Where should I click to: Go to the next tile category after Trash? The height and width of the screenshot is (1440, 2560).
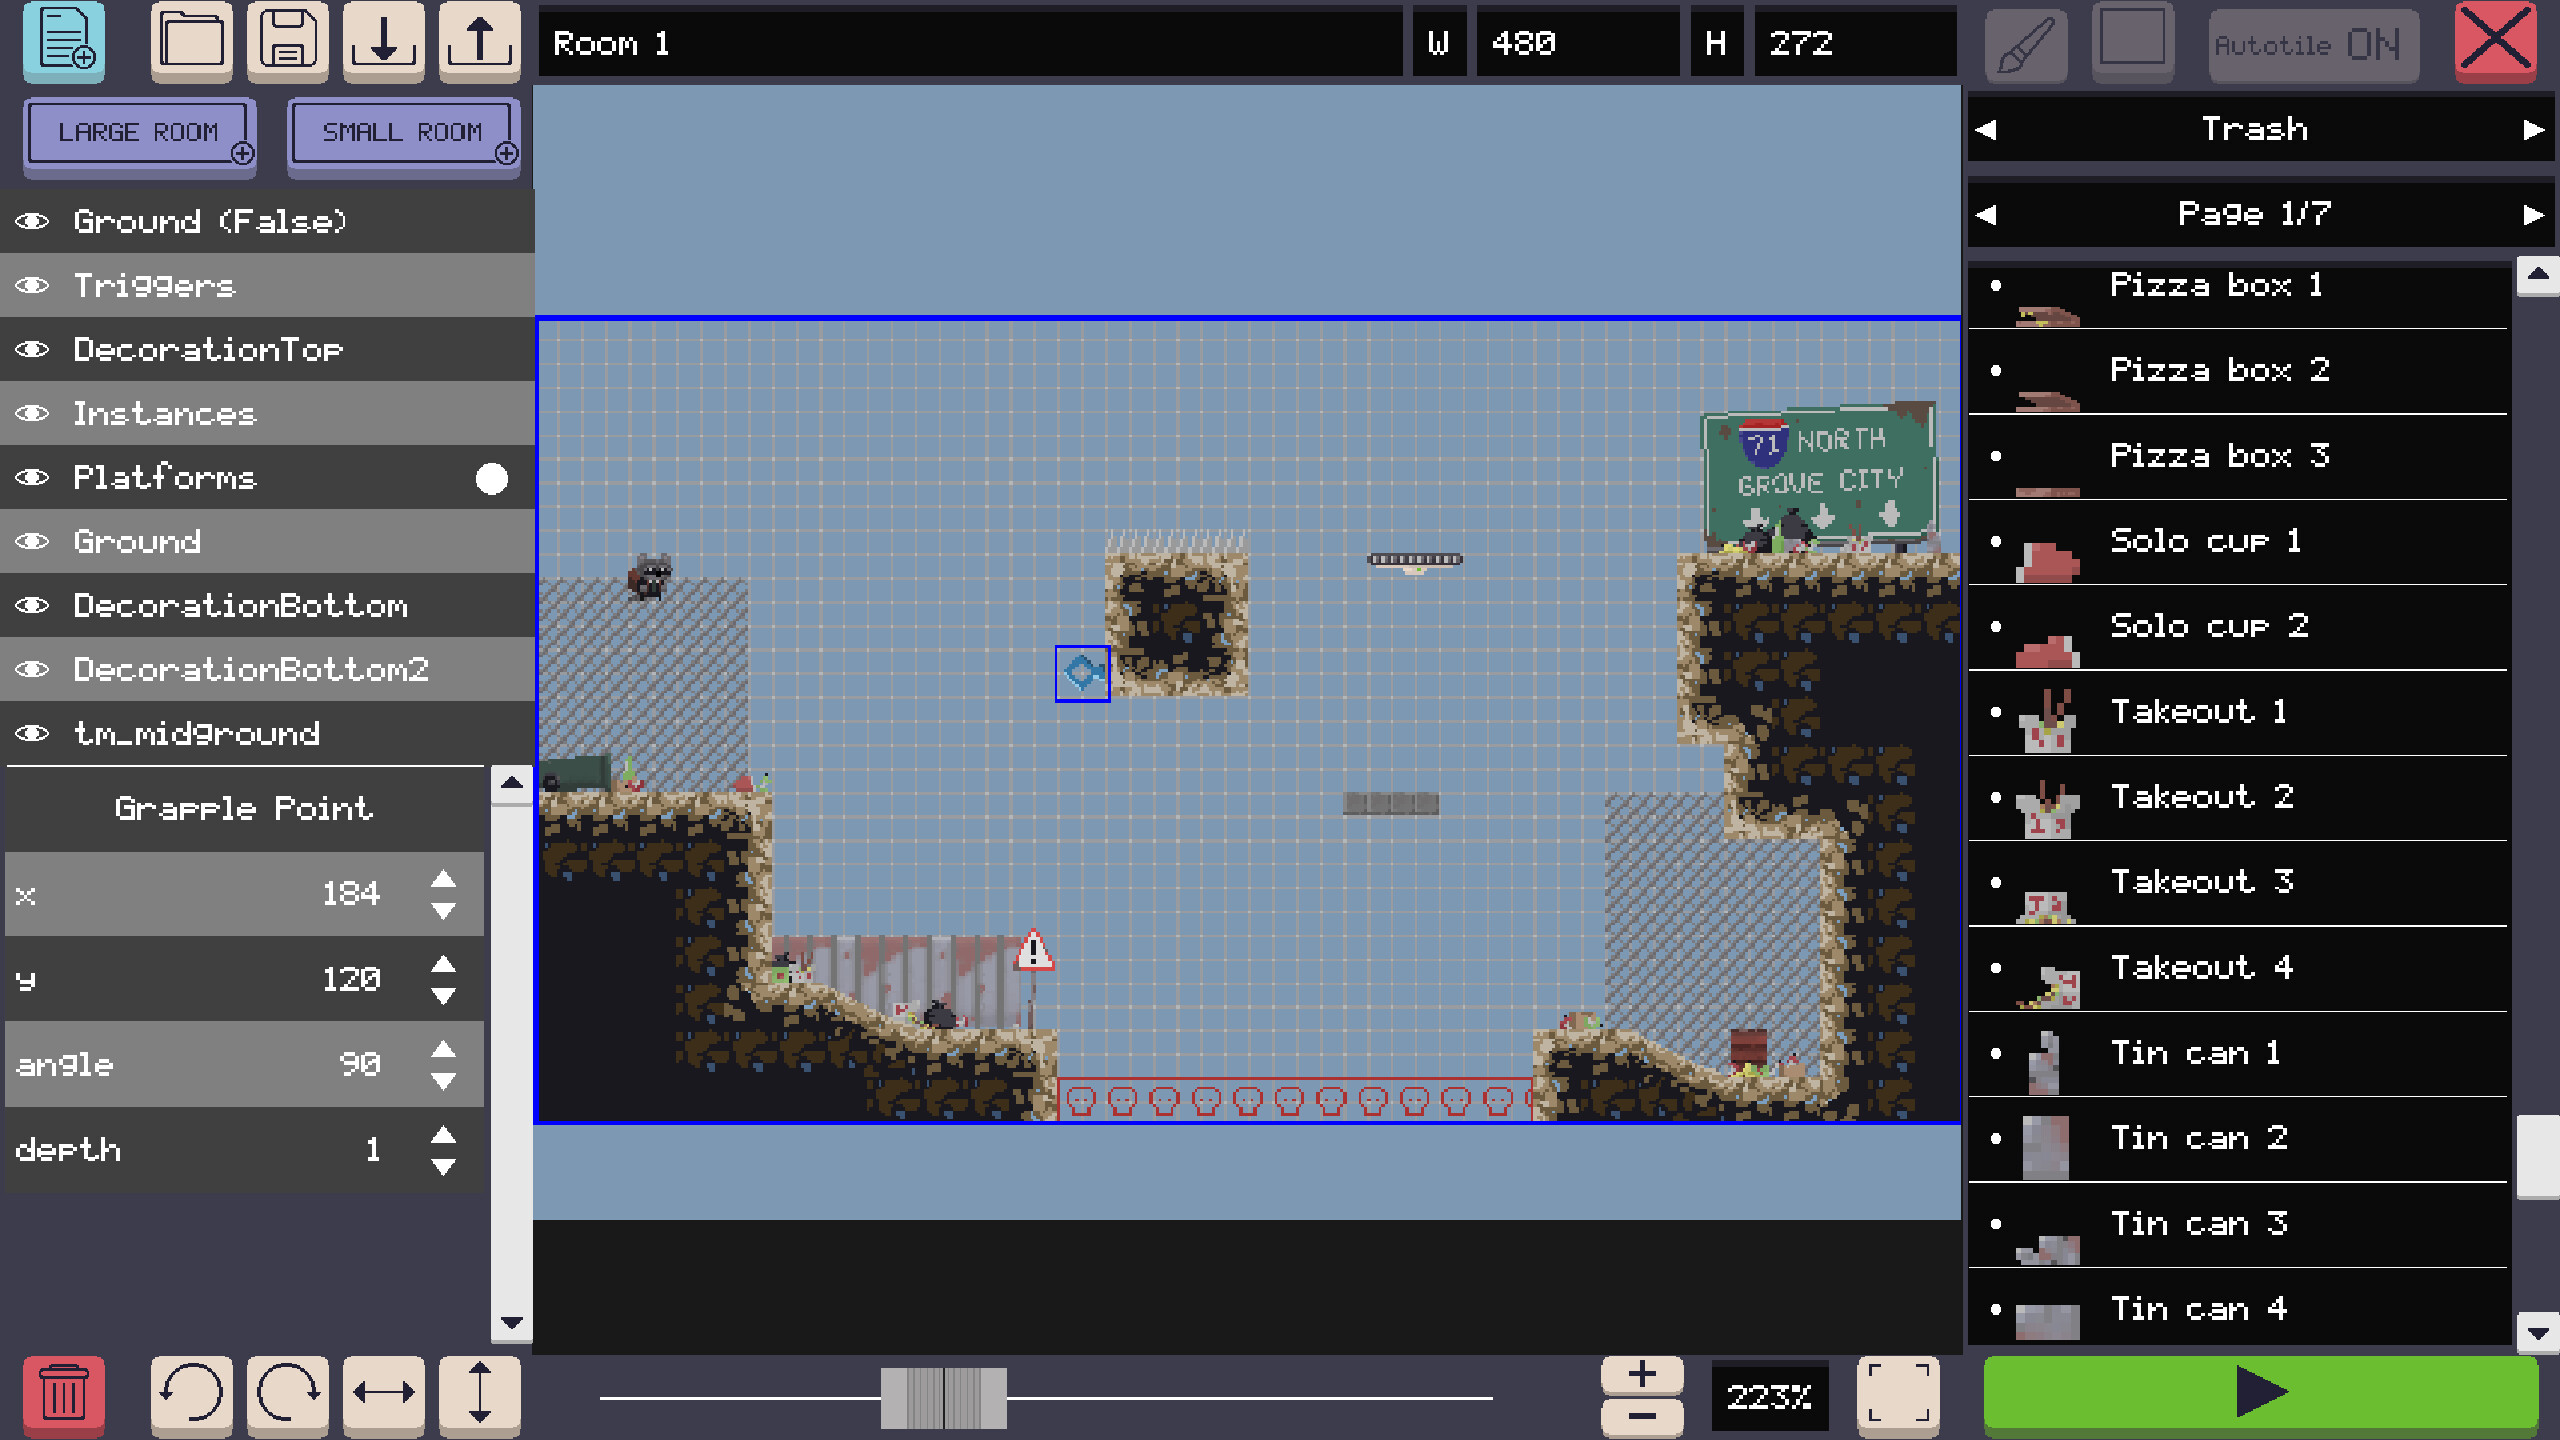(2531, 129)
